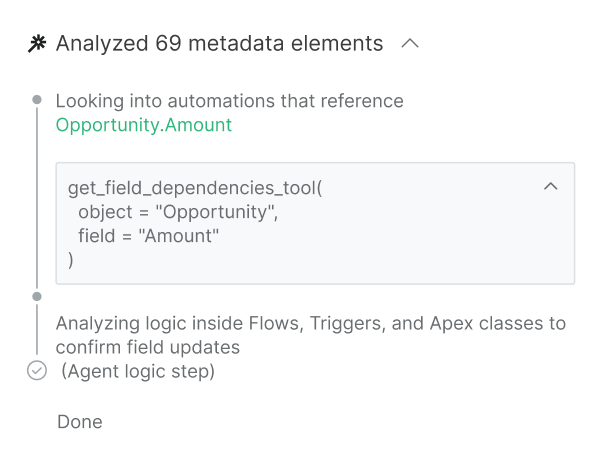Screen dimensions: 600x459
Task: Click the '(Agent logic step)' label
Action: coord(138,371)
